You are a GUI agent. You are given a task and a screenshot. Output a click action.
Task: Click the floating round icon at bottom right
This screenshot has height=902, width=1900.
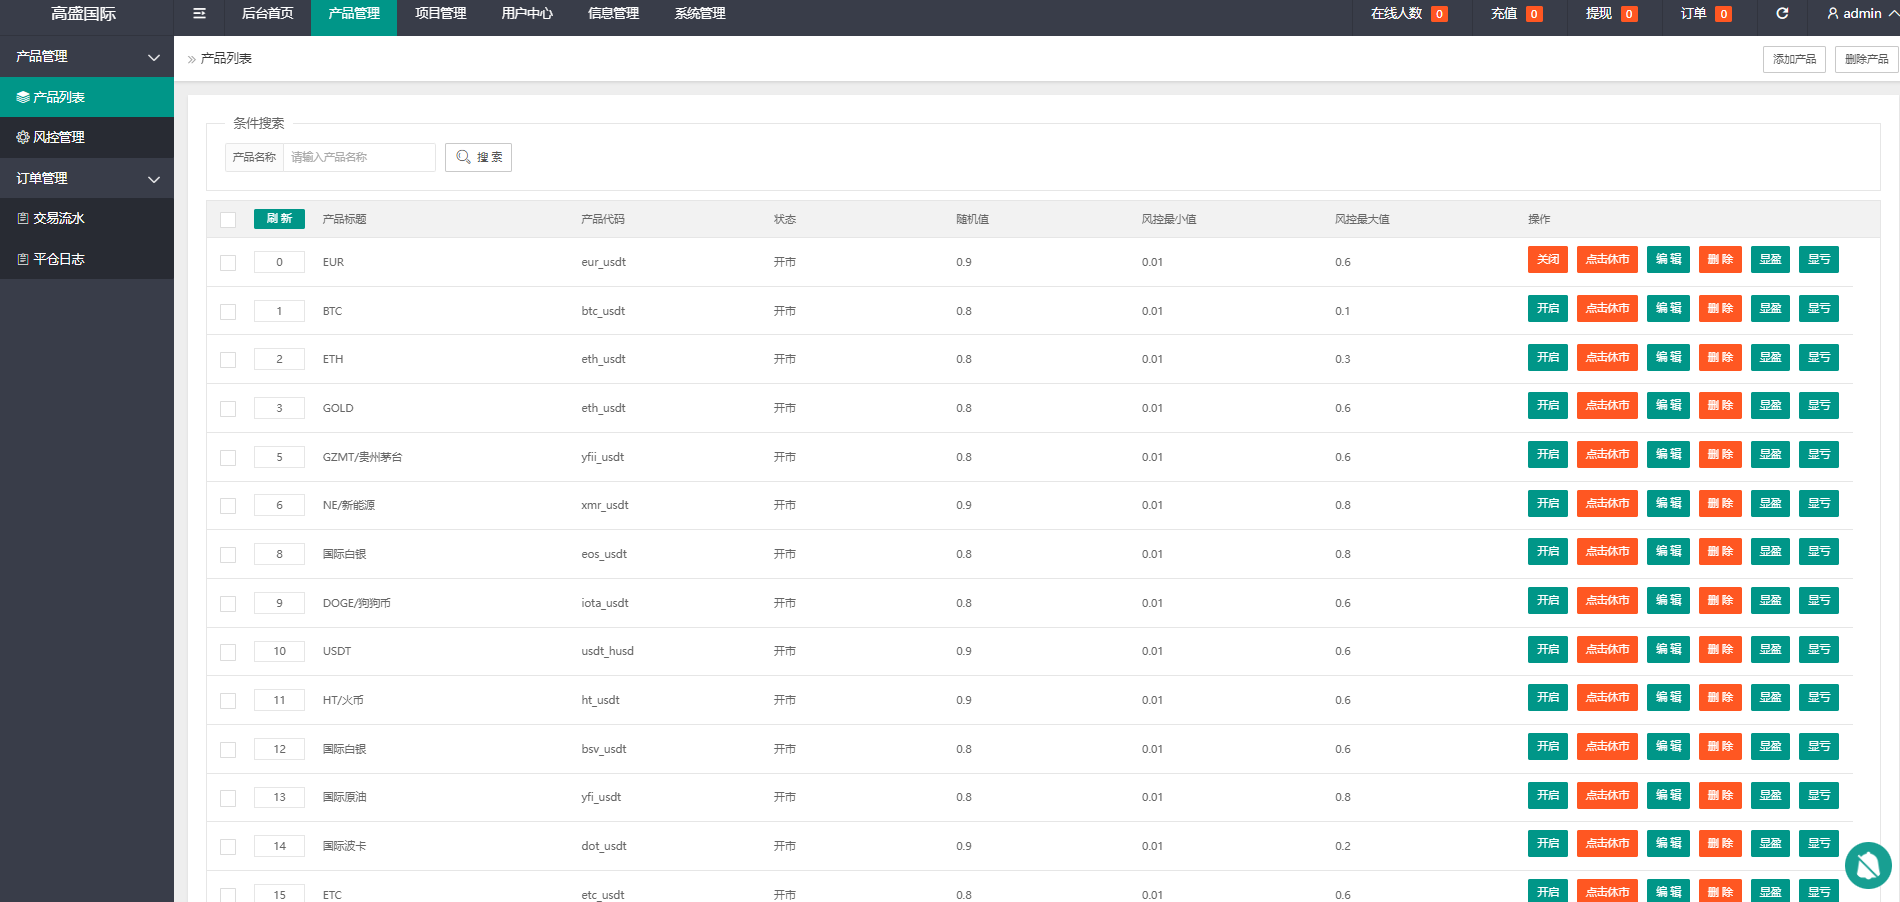click(1867, 865)
